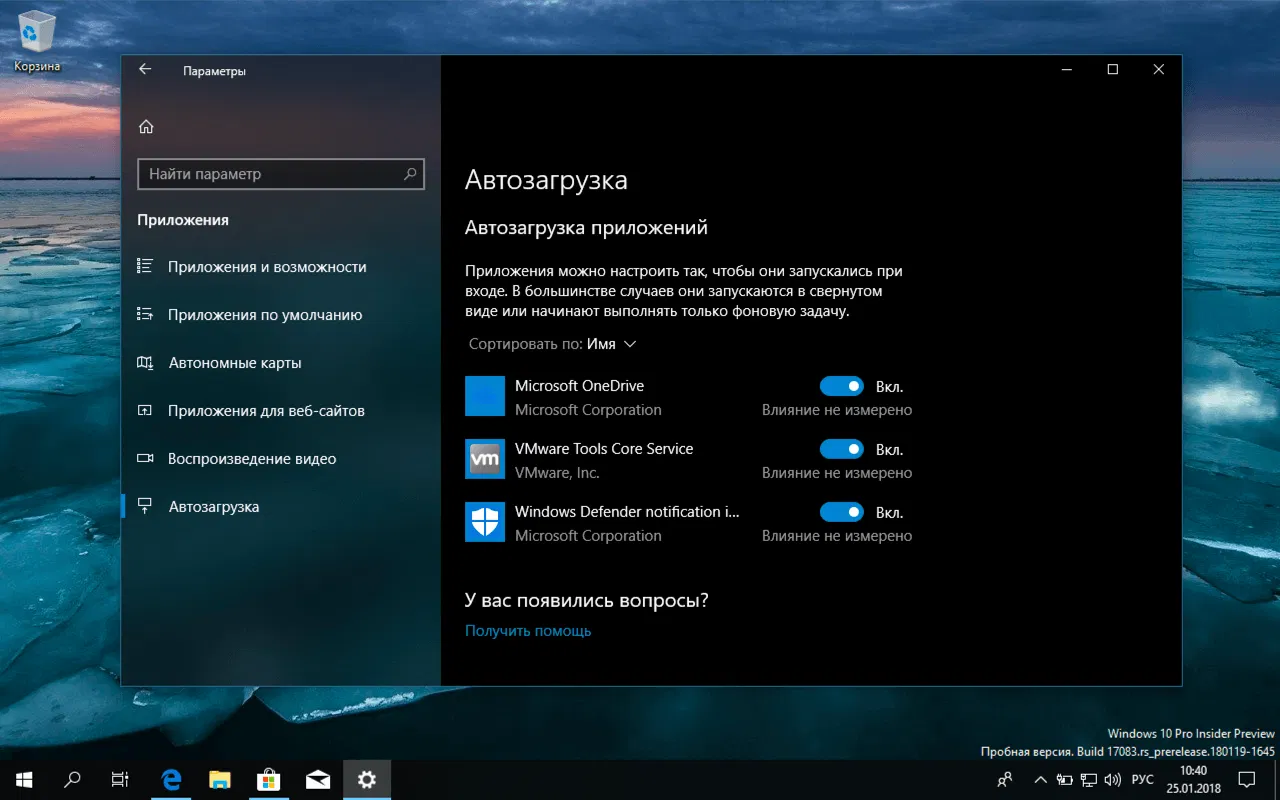Open File Explorer from taskbar
This screenshot has height=800, width=1280.
[x=220, y=779]
